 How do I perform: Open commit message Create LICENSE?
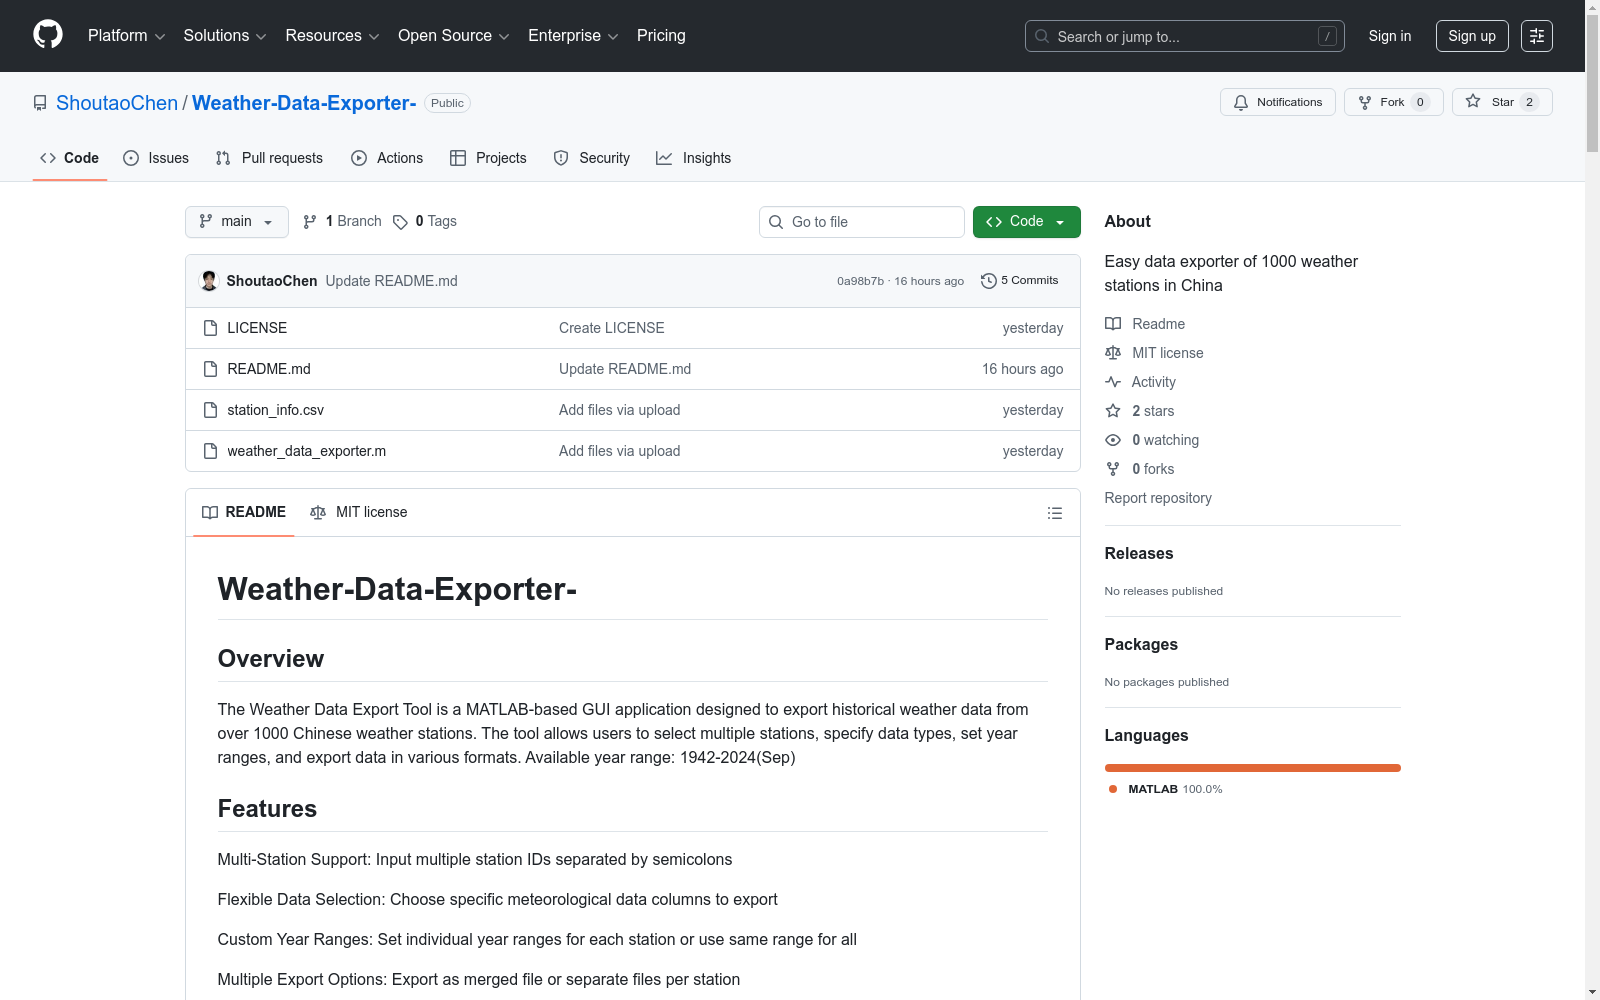point(612,328)
